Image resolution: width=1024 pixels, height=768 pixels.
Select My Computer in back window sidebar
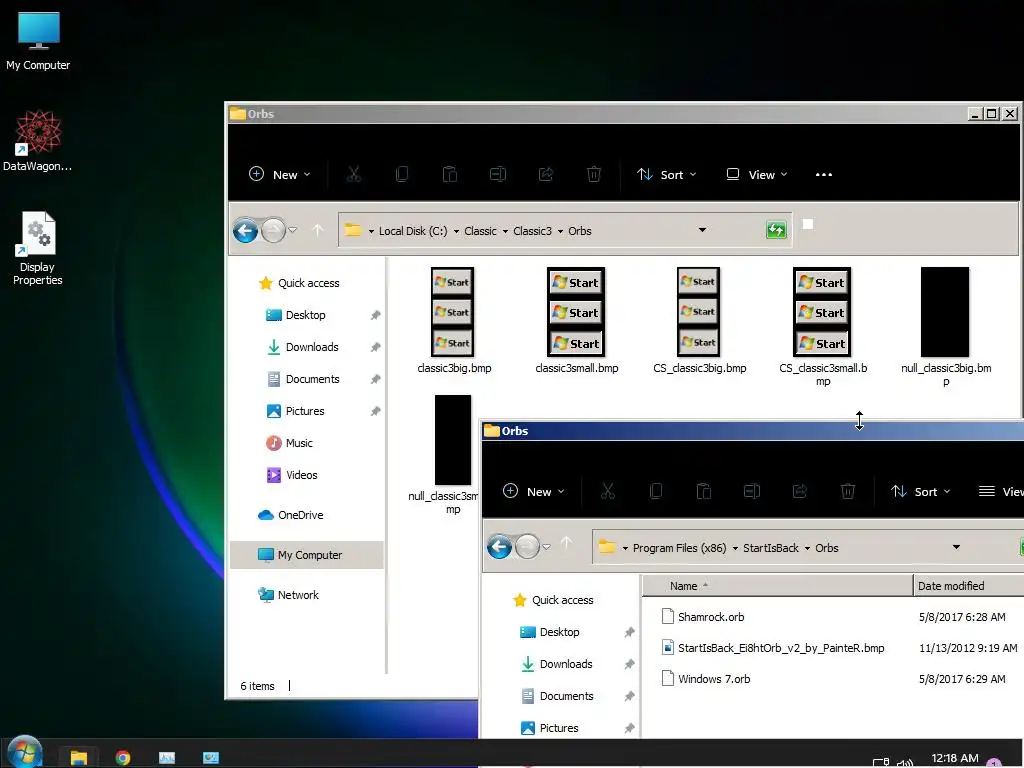pos(306,554)
